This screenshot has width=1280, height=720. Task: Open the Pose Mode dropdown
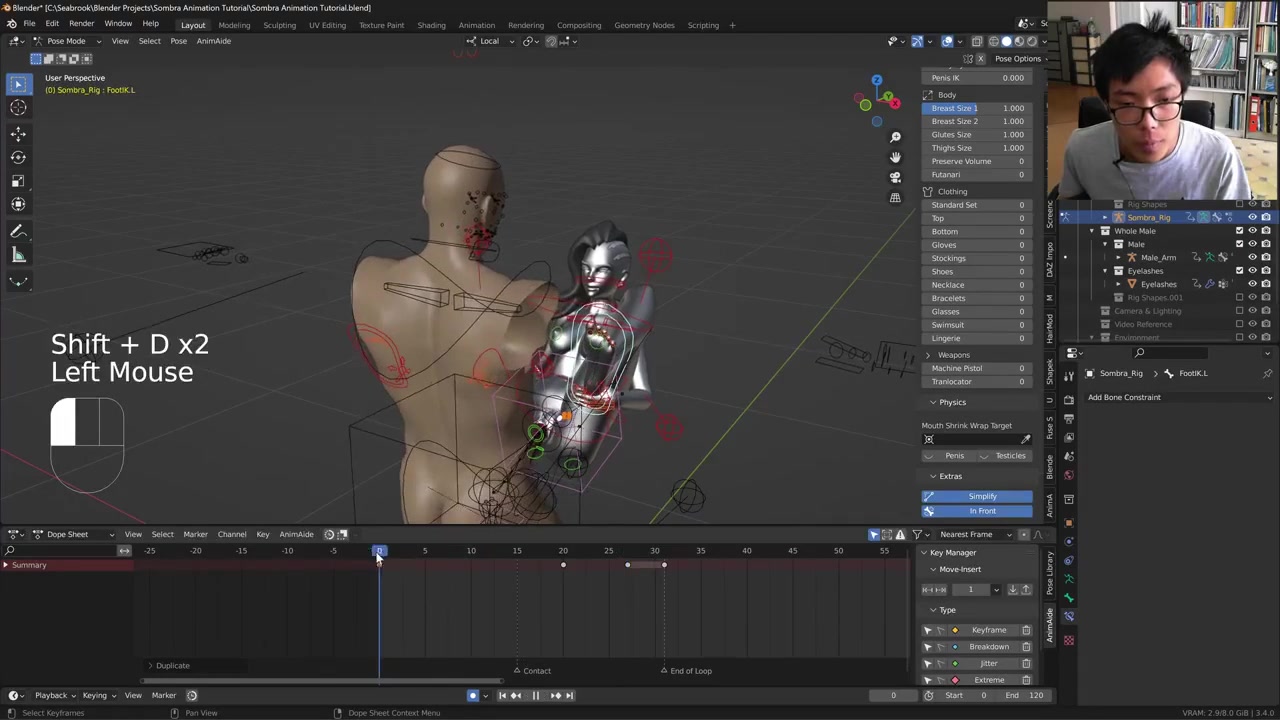(x=65, y=41)
